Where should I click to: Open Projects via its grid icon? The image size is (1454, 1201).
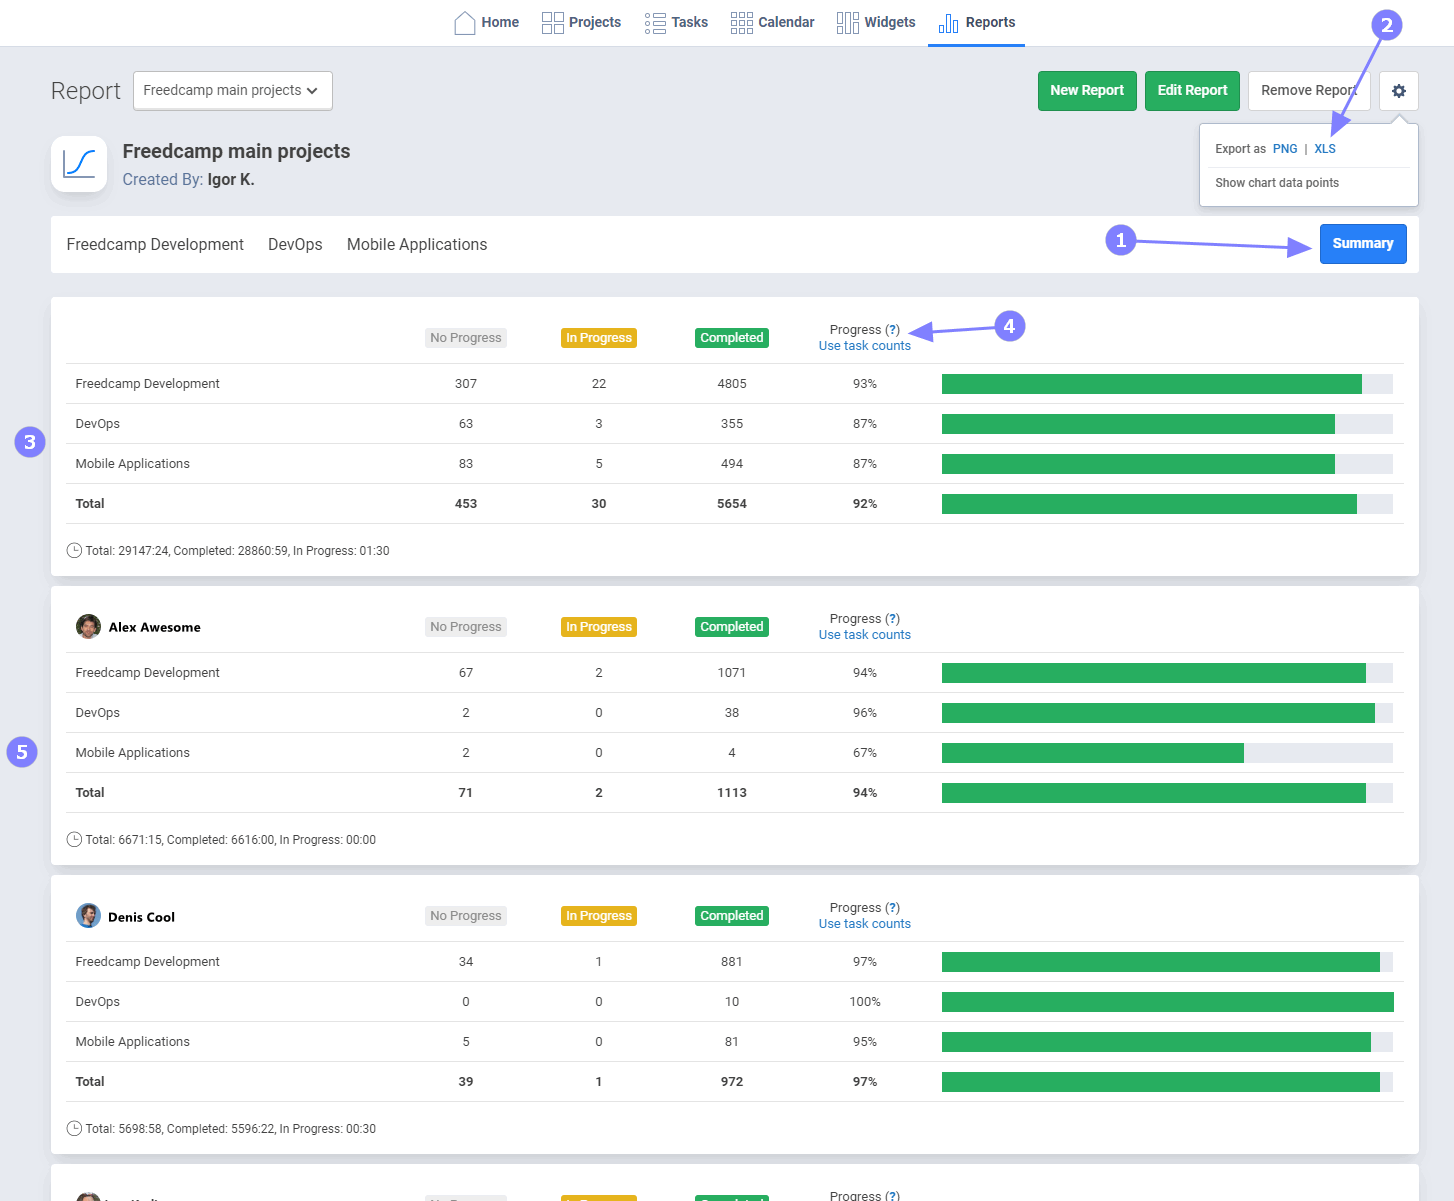552,22
